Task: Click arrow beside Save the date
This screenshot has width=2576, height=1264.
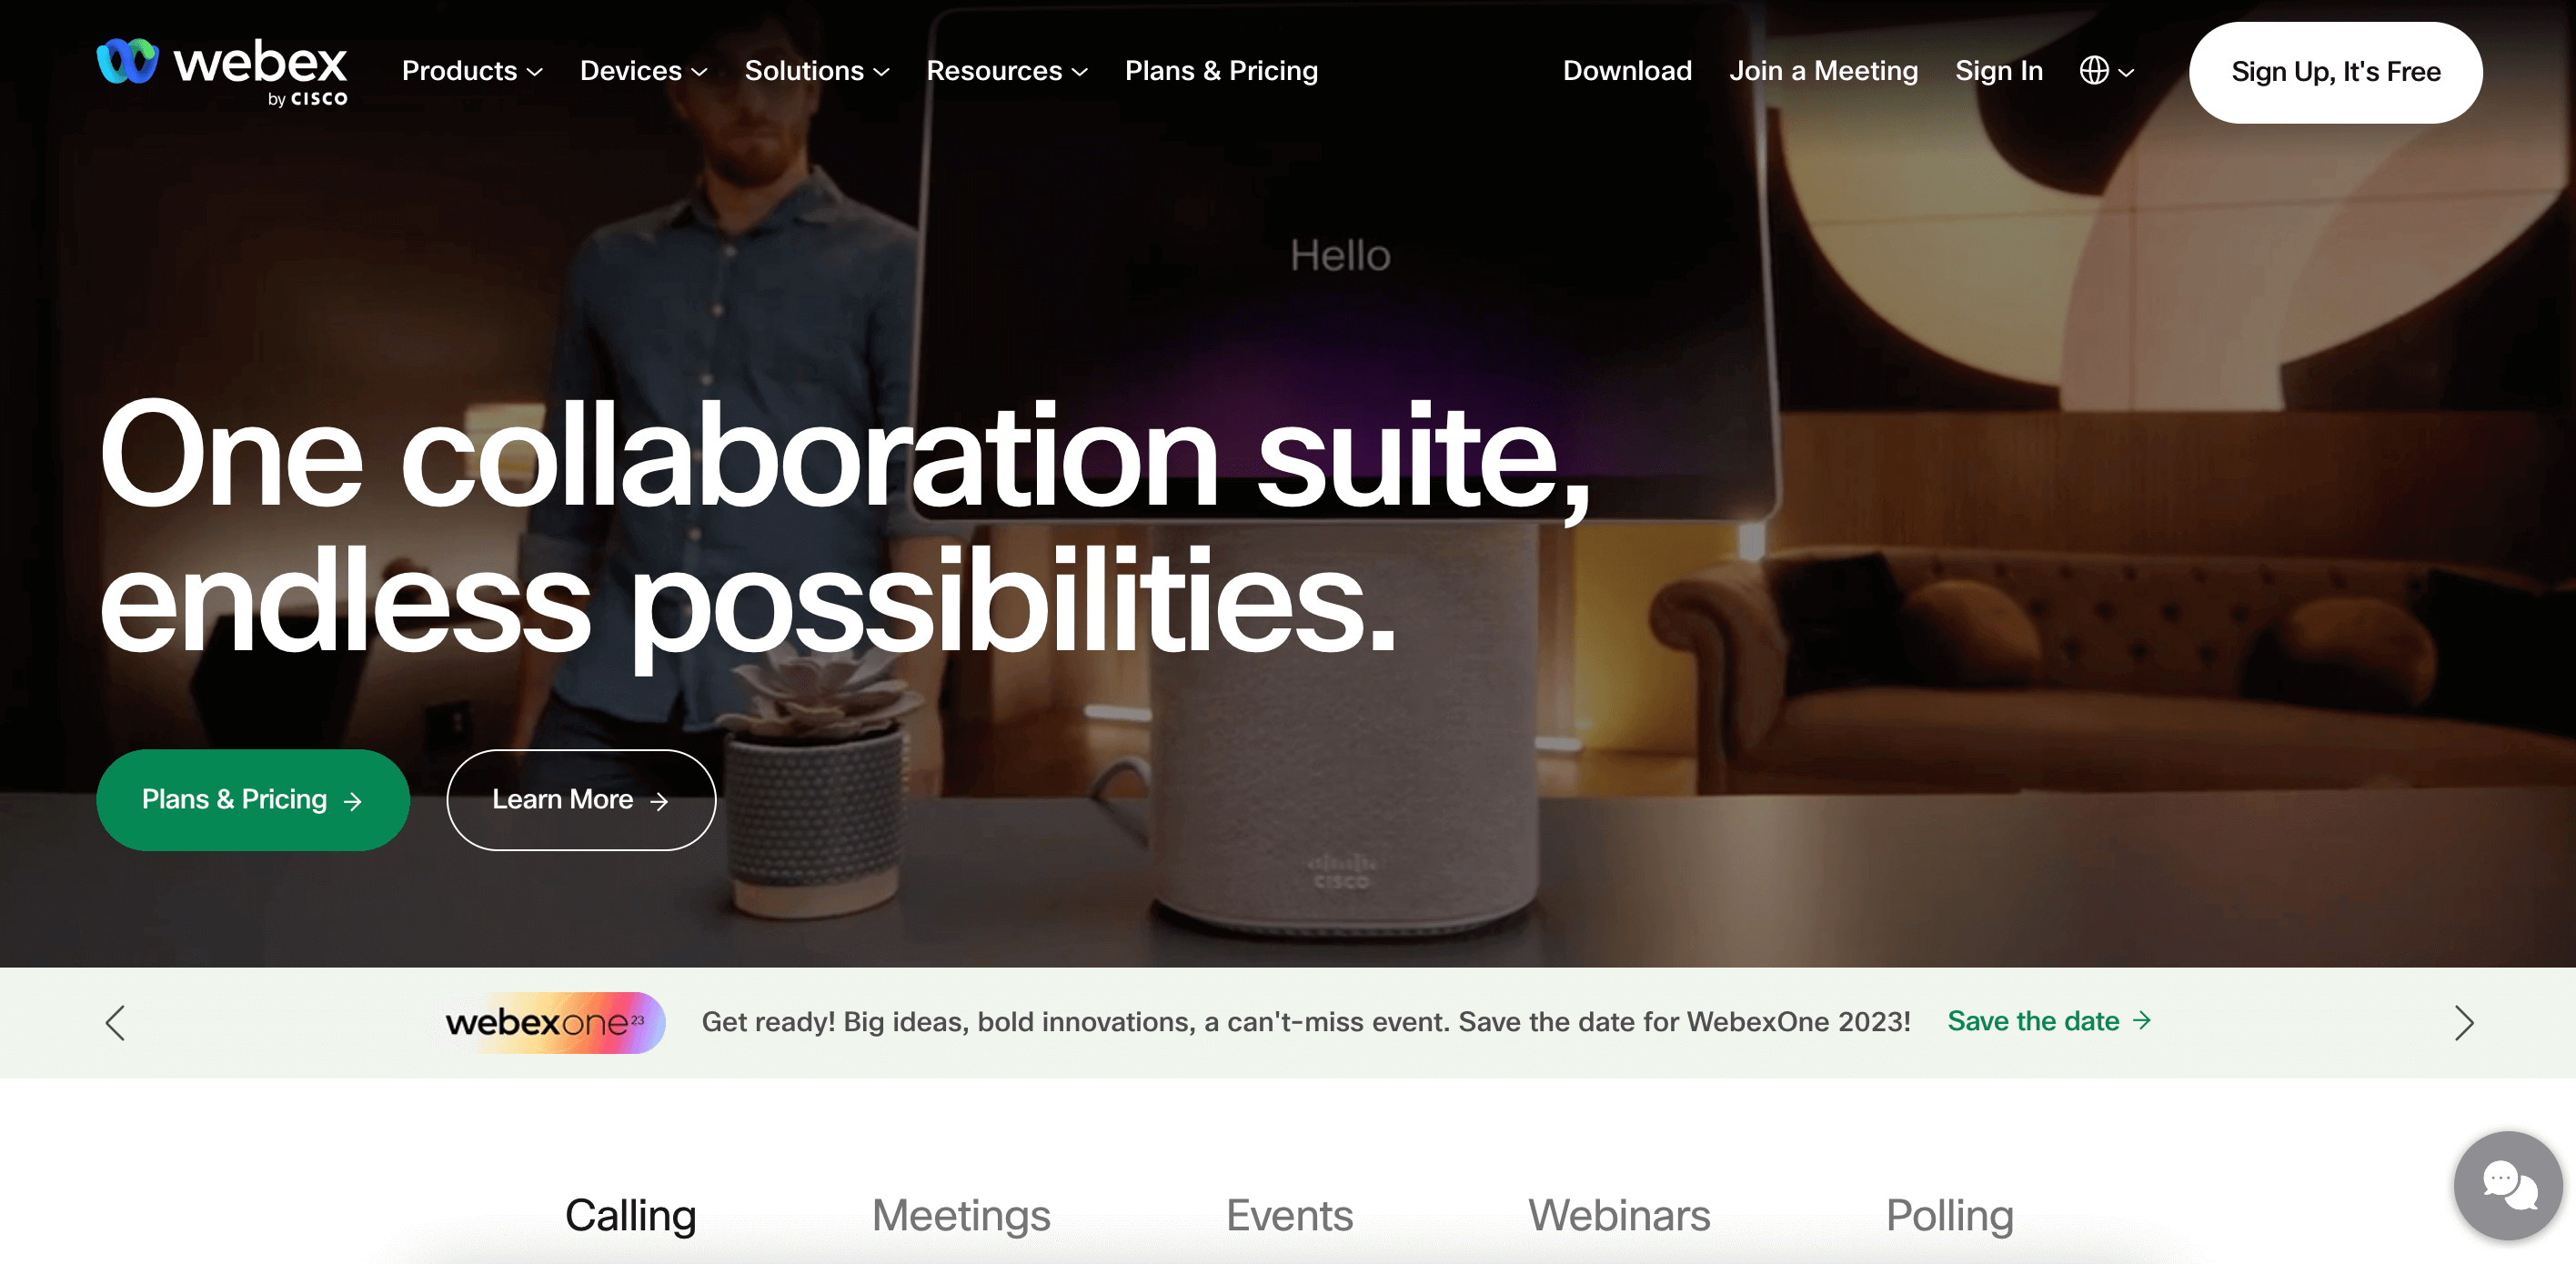Action: coord(2141,1020)
